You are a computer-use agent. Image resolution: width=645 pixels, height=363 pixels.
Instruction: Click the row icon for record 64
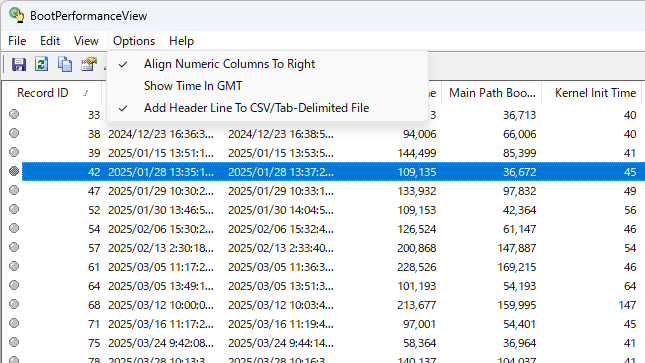(x=14, y=285)
